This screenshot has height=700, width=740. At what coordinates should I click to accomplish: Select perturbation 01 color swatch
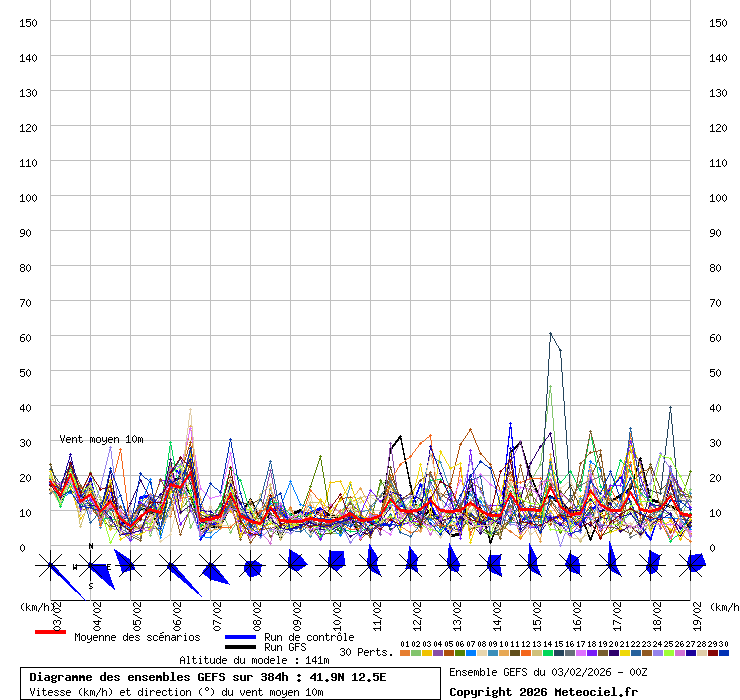click(x=404, y=653)
